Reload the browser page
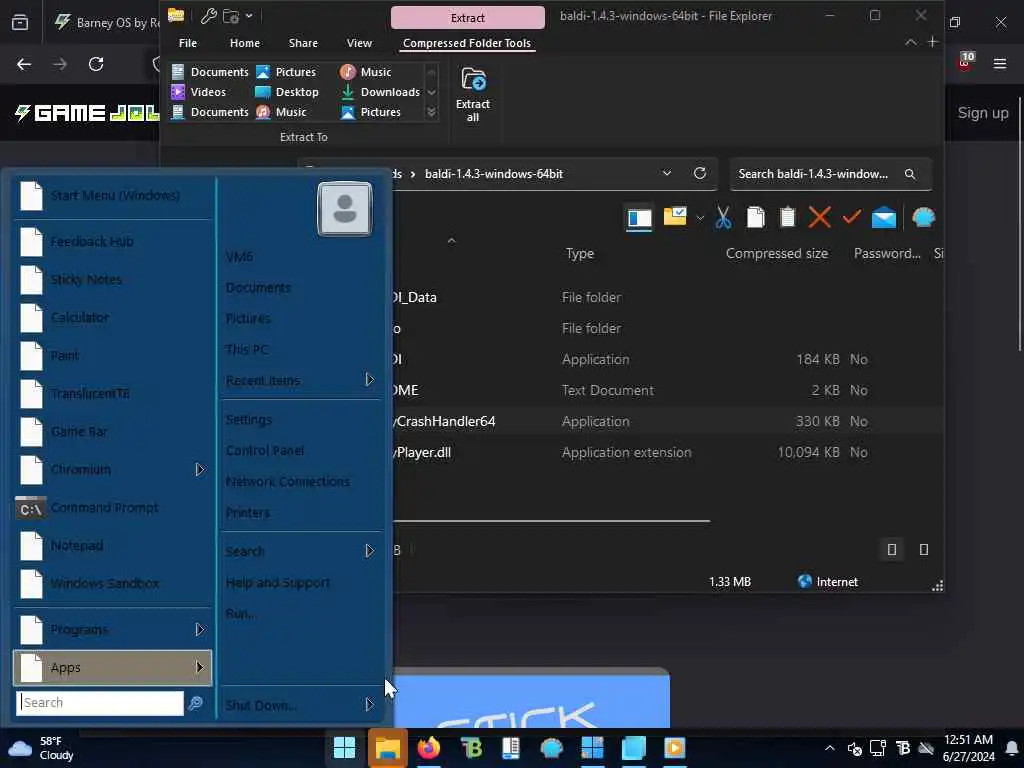This screenshot has width=1024, height=768. pos(96,64)
